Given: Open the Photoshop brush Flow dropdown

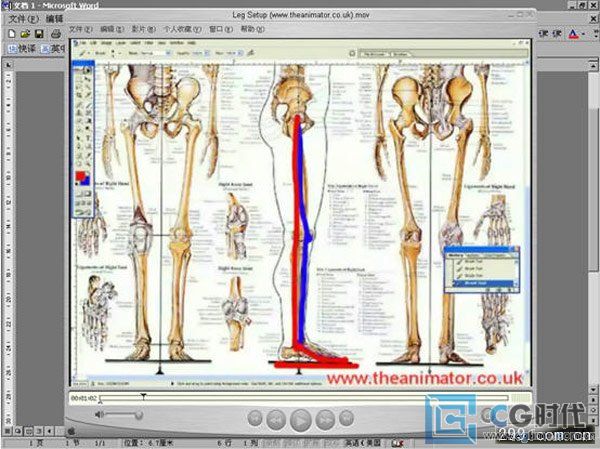Looking at the screenshot, I should click(240, 53).
